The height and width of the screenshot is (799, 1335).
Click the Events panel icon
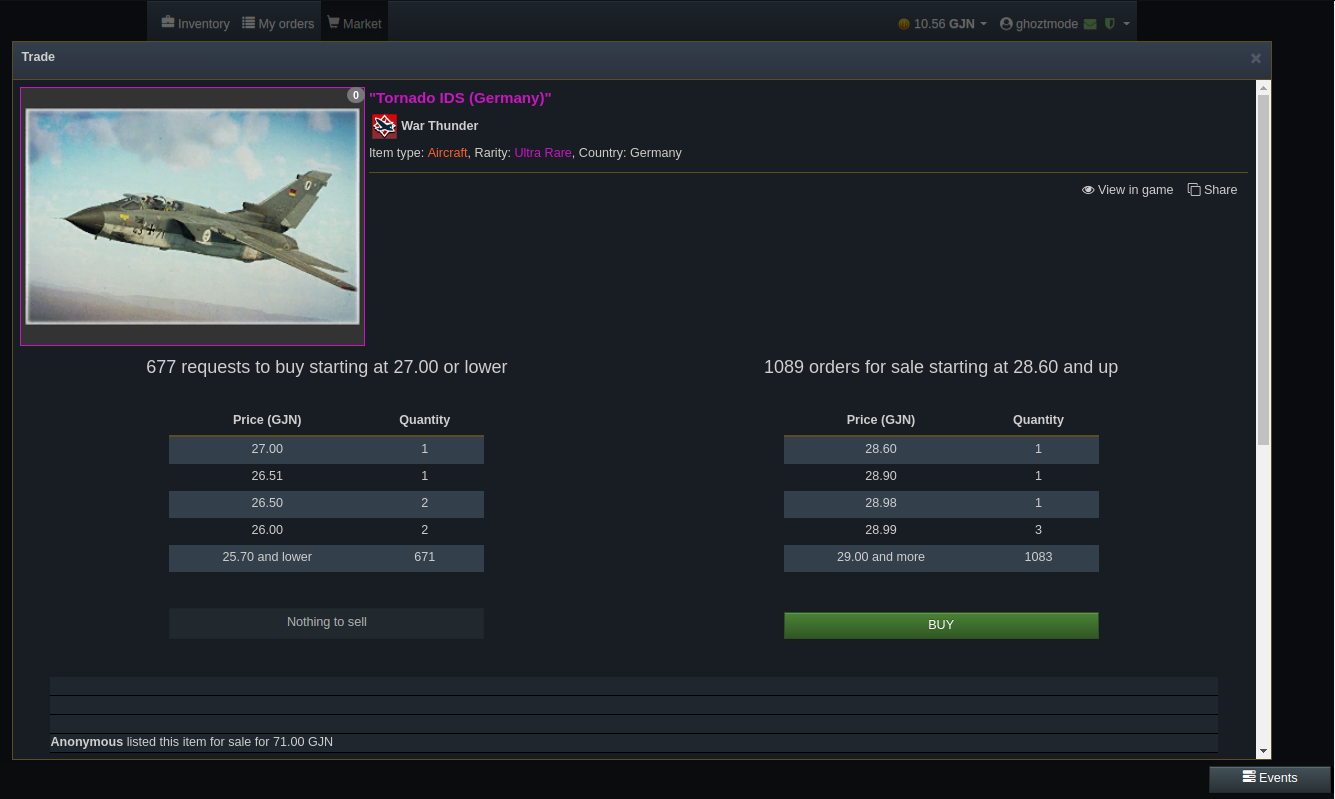(1248, 777)
